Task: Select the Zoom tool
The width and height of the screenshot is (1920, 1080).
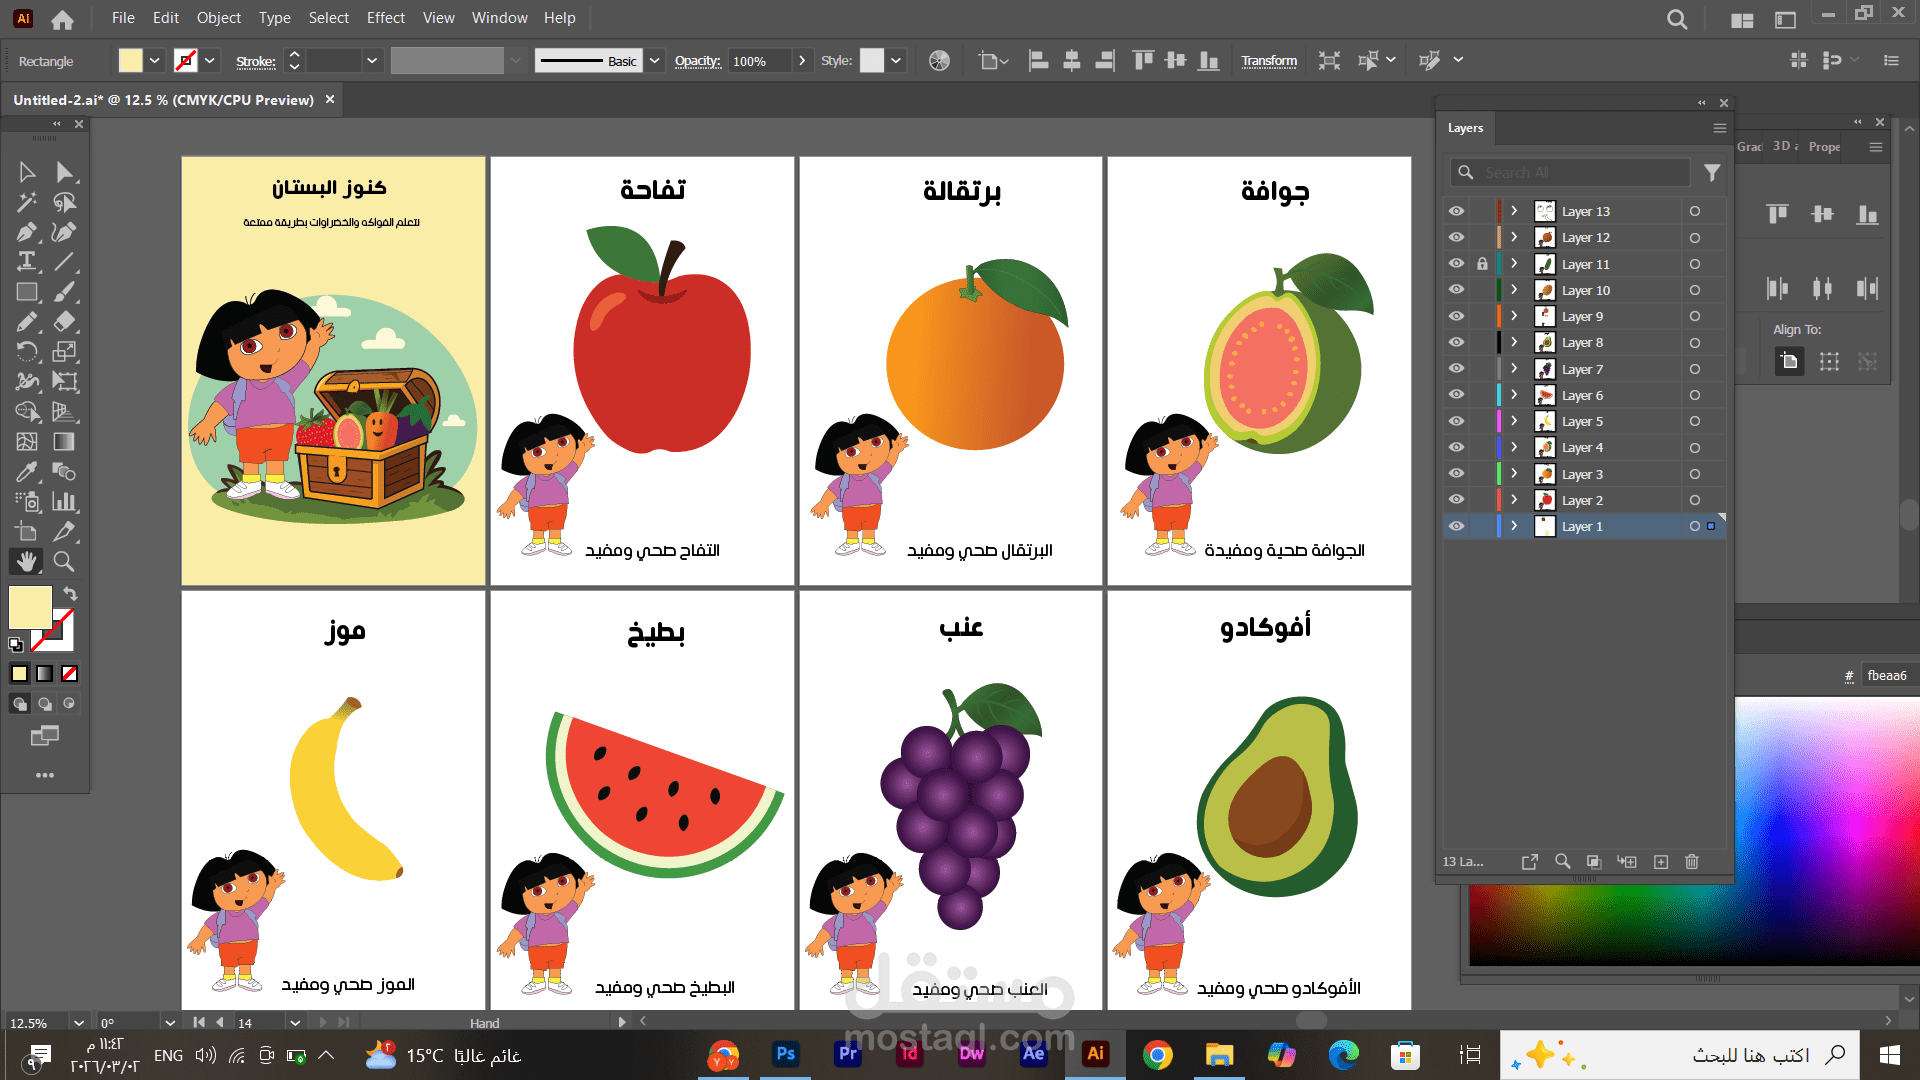Action: (x=64, y=562)
